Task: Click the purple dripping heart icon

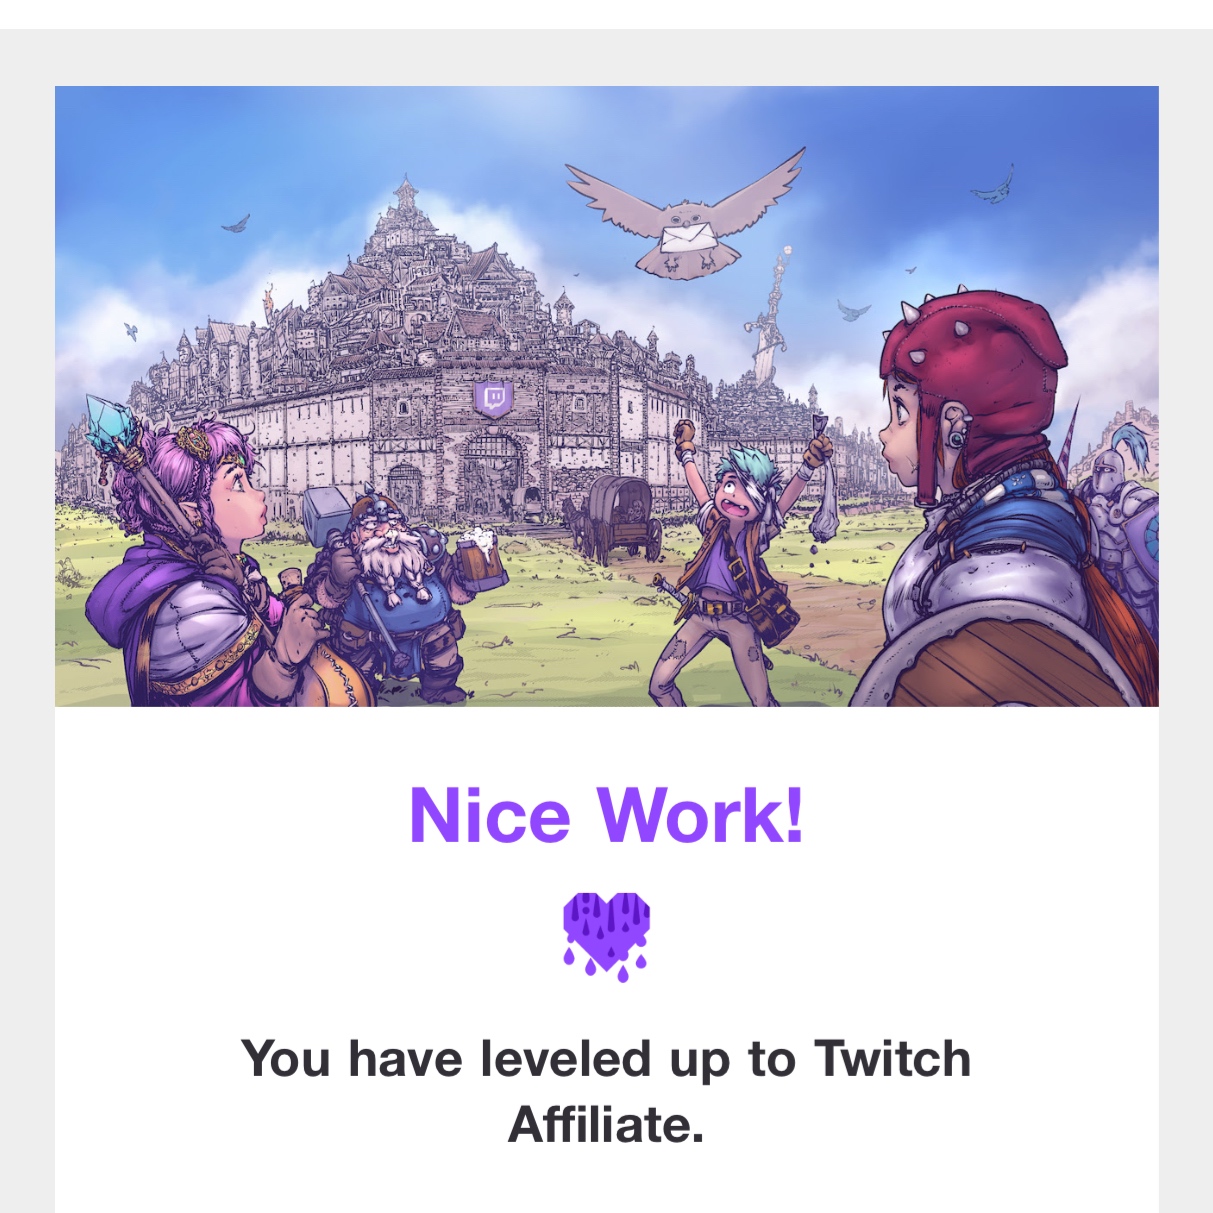Action: pos(606,937)
